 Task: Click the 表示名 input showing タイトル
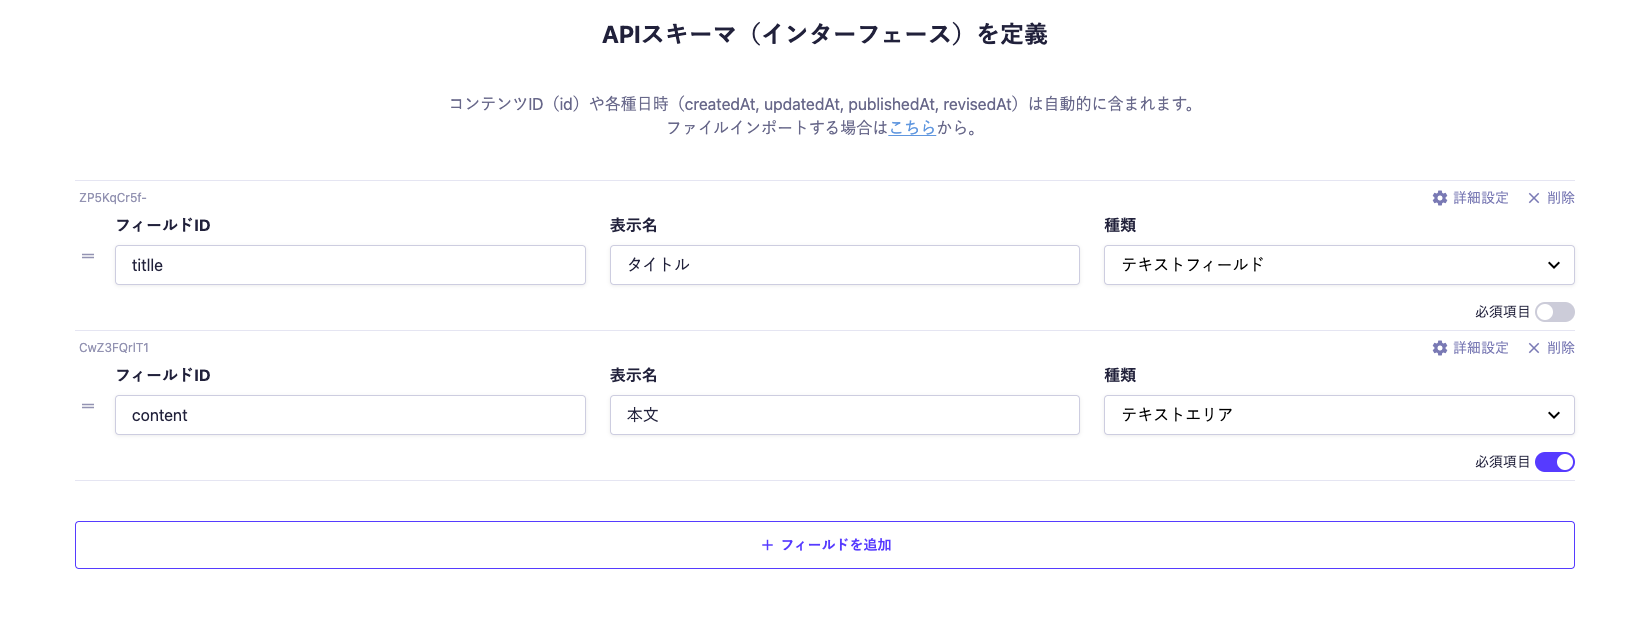pos(845,265)
